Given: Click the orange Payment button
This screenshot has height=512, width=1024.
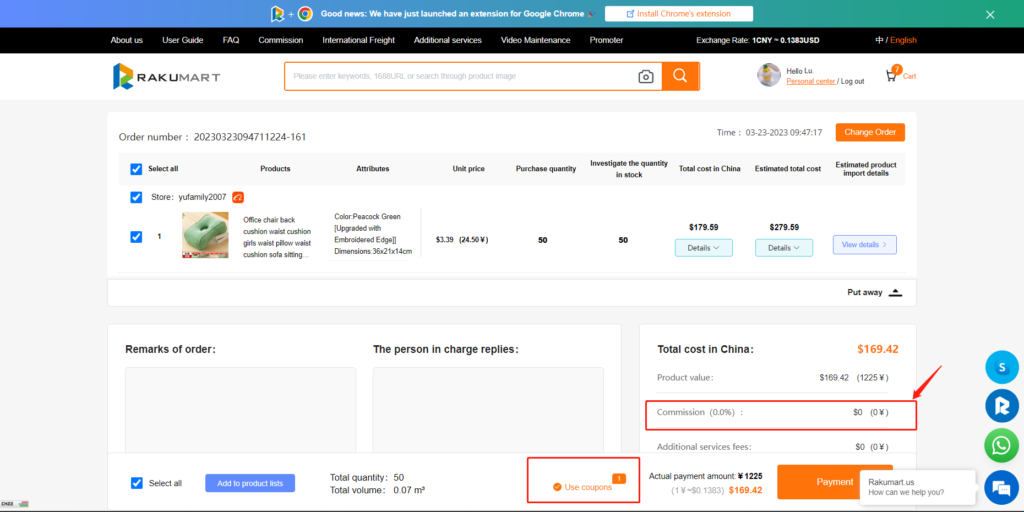Looking at the screenshot, I should (835, 482).
